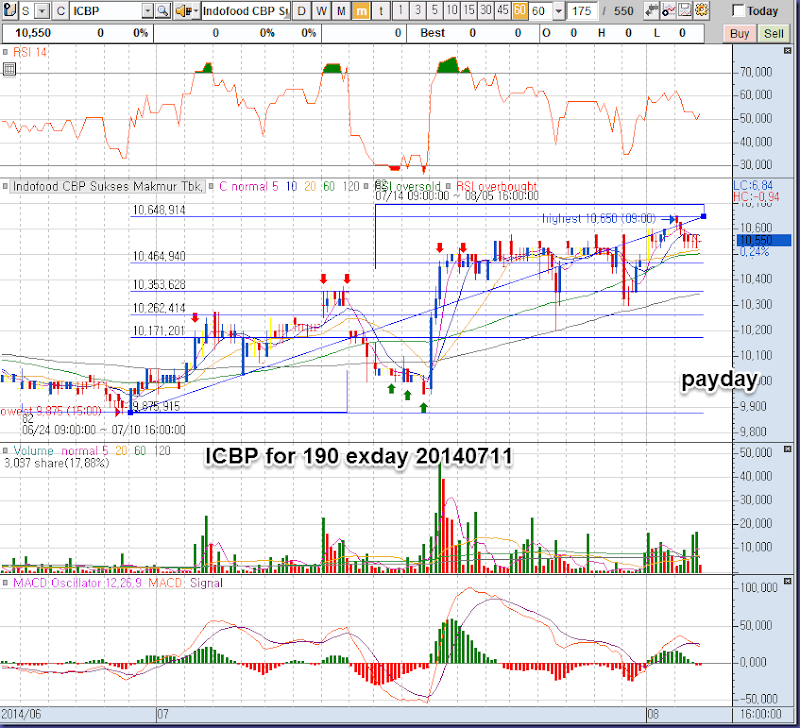Click the chart shift arrows icon
This screenshot has width=800, height=728.
point(652,10)
